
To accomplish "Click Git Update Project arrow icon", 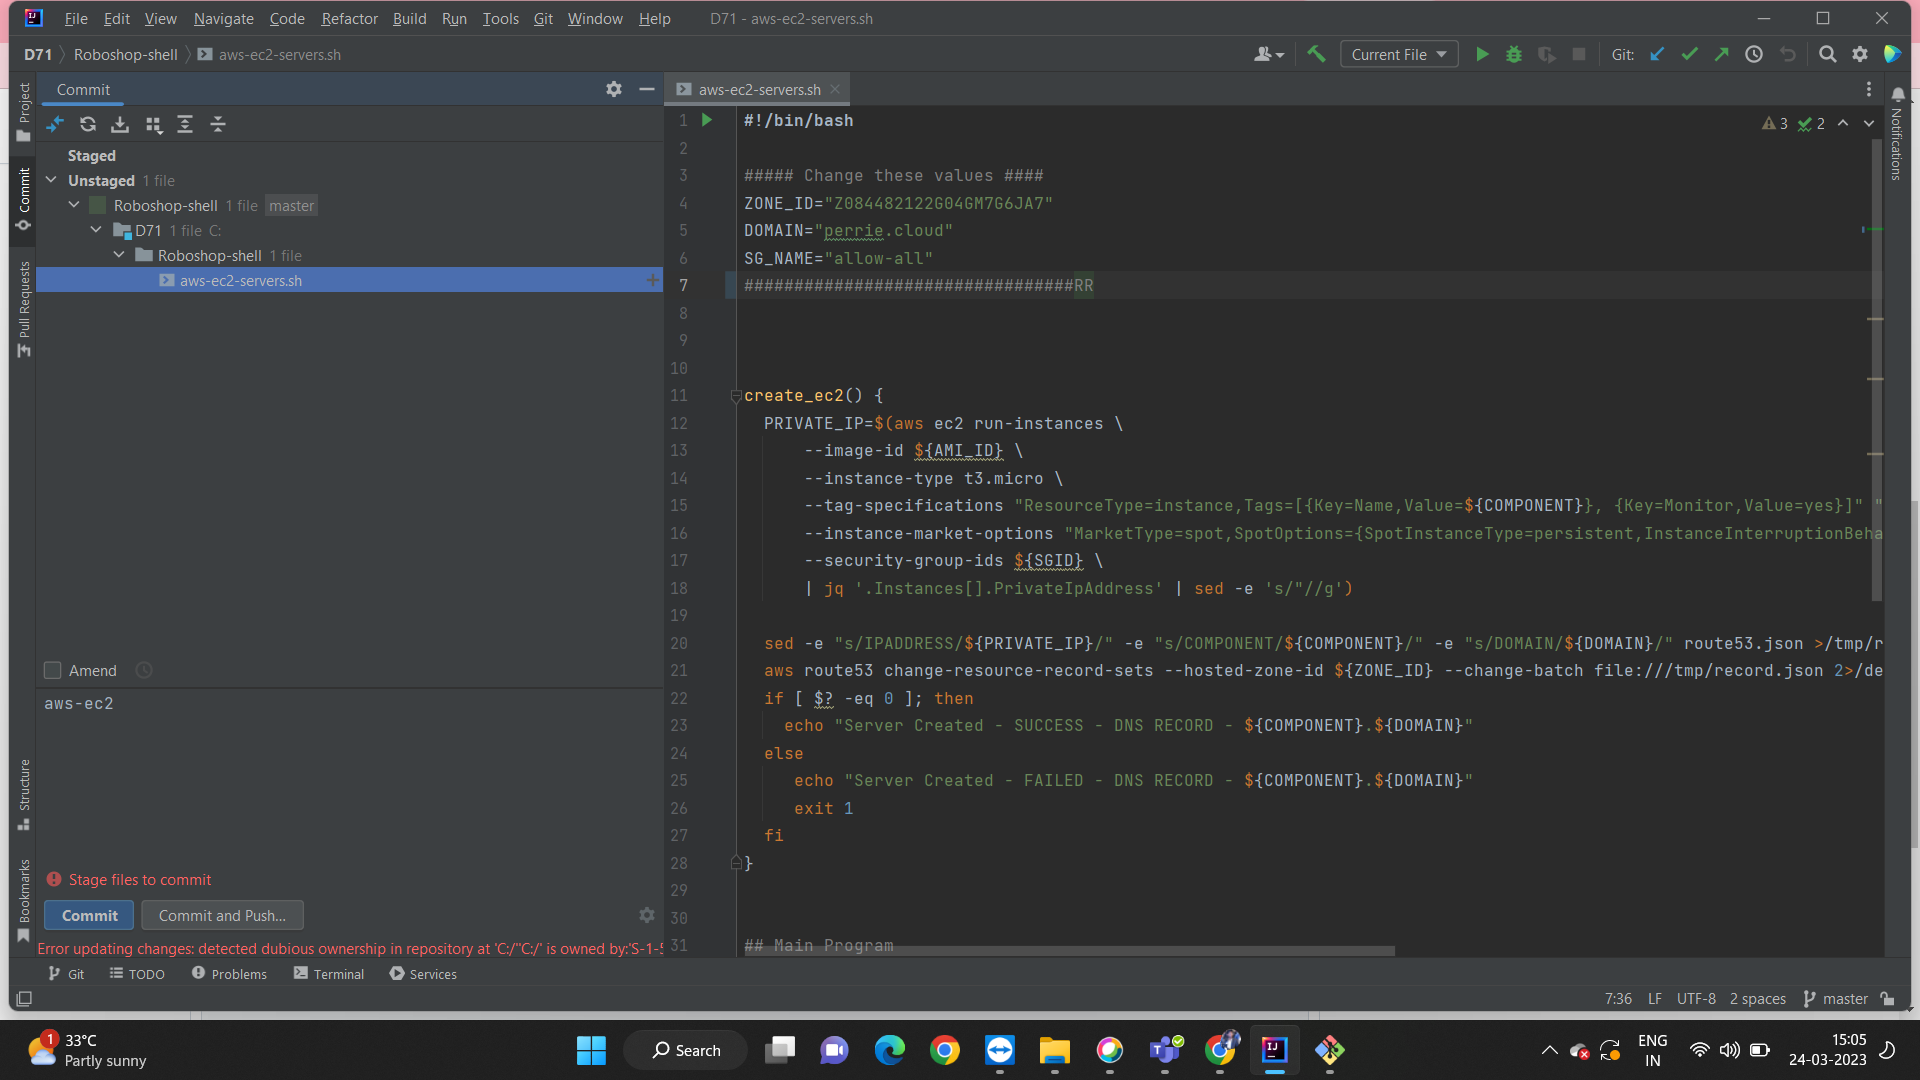I will (x=1657, y=55).
